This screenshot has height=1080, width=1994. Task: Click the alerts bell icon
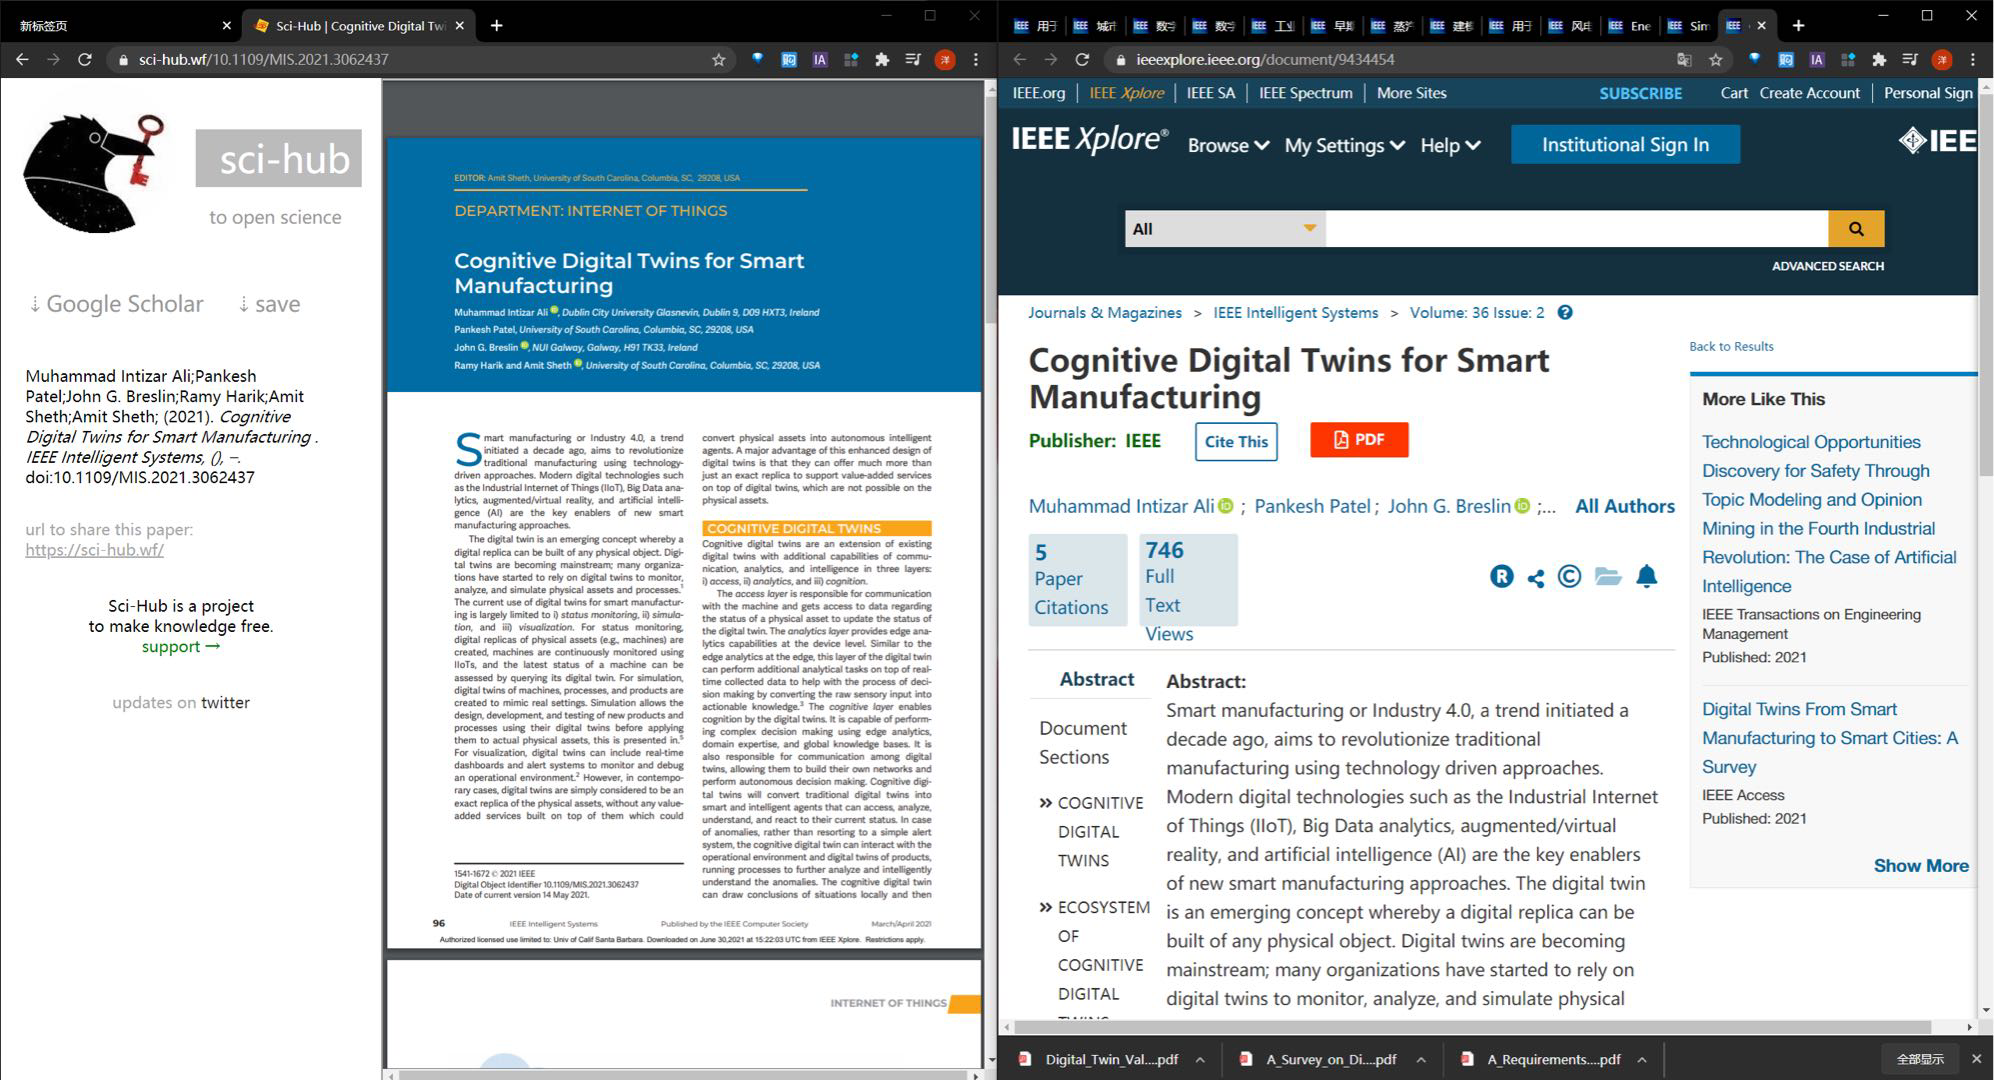(x=1646, y=577)
